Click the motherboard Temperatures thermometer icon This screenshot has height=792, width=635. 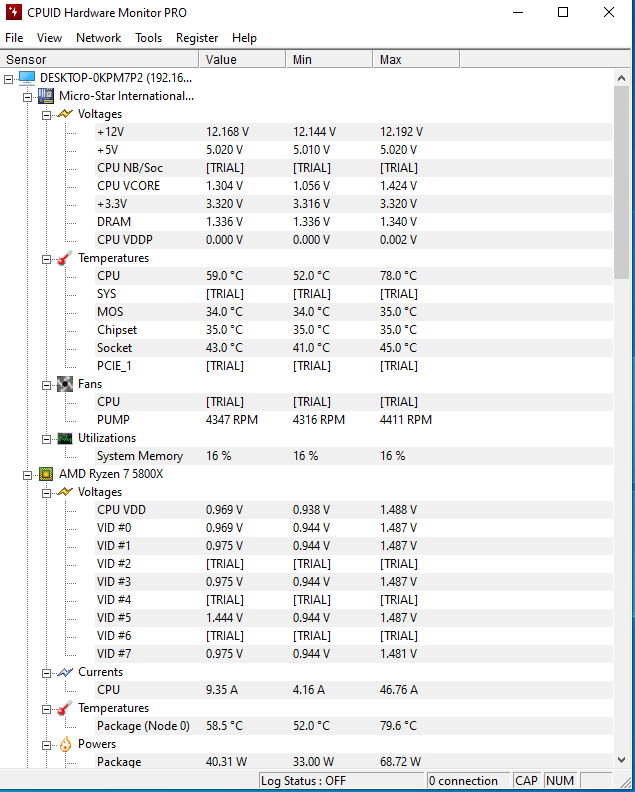[65, 258]
